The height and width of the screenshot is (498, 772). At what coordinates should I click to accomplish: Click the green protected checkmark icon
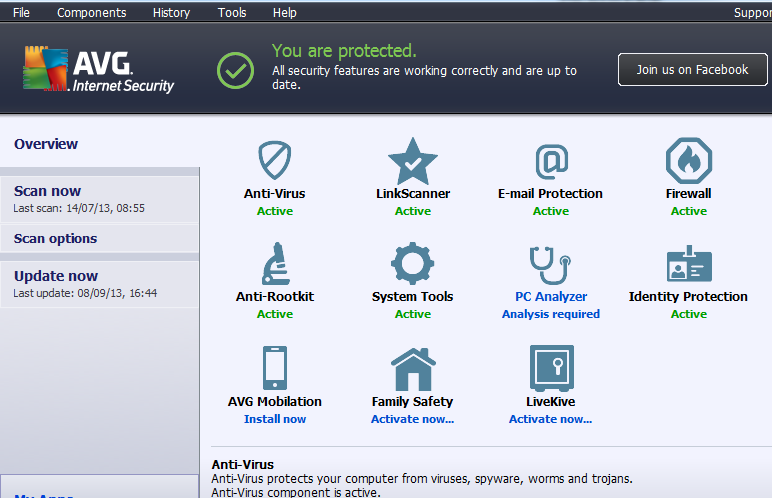coord(235,70)
